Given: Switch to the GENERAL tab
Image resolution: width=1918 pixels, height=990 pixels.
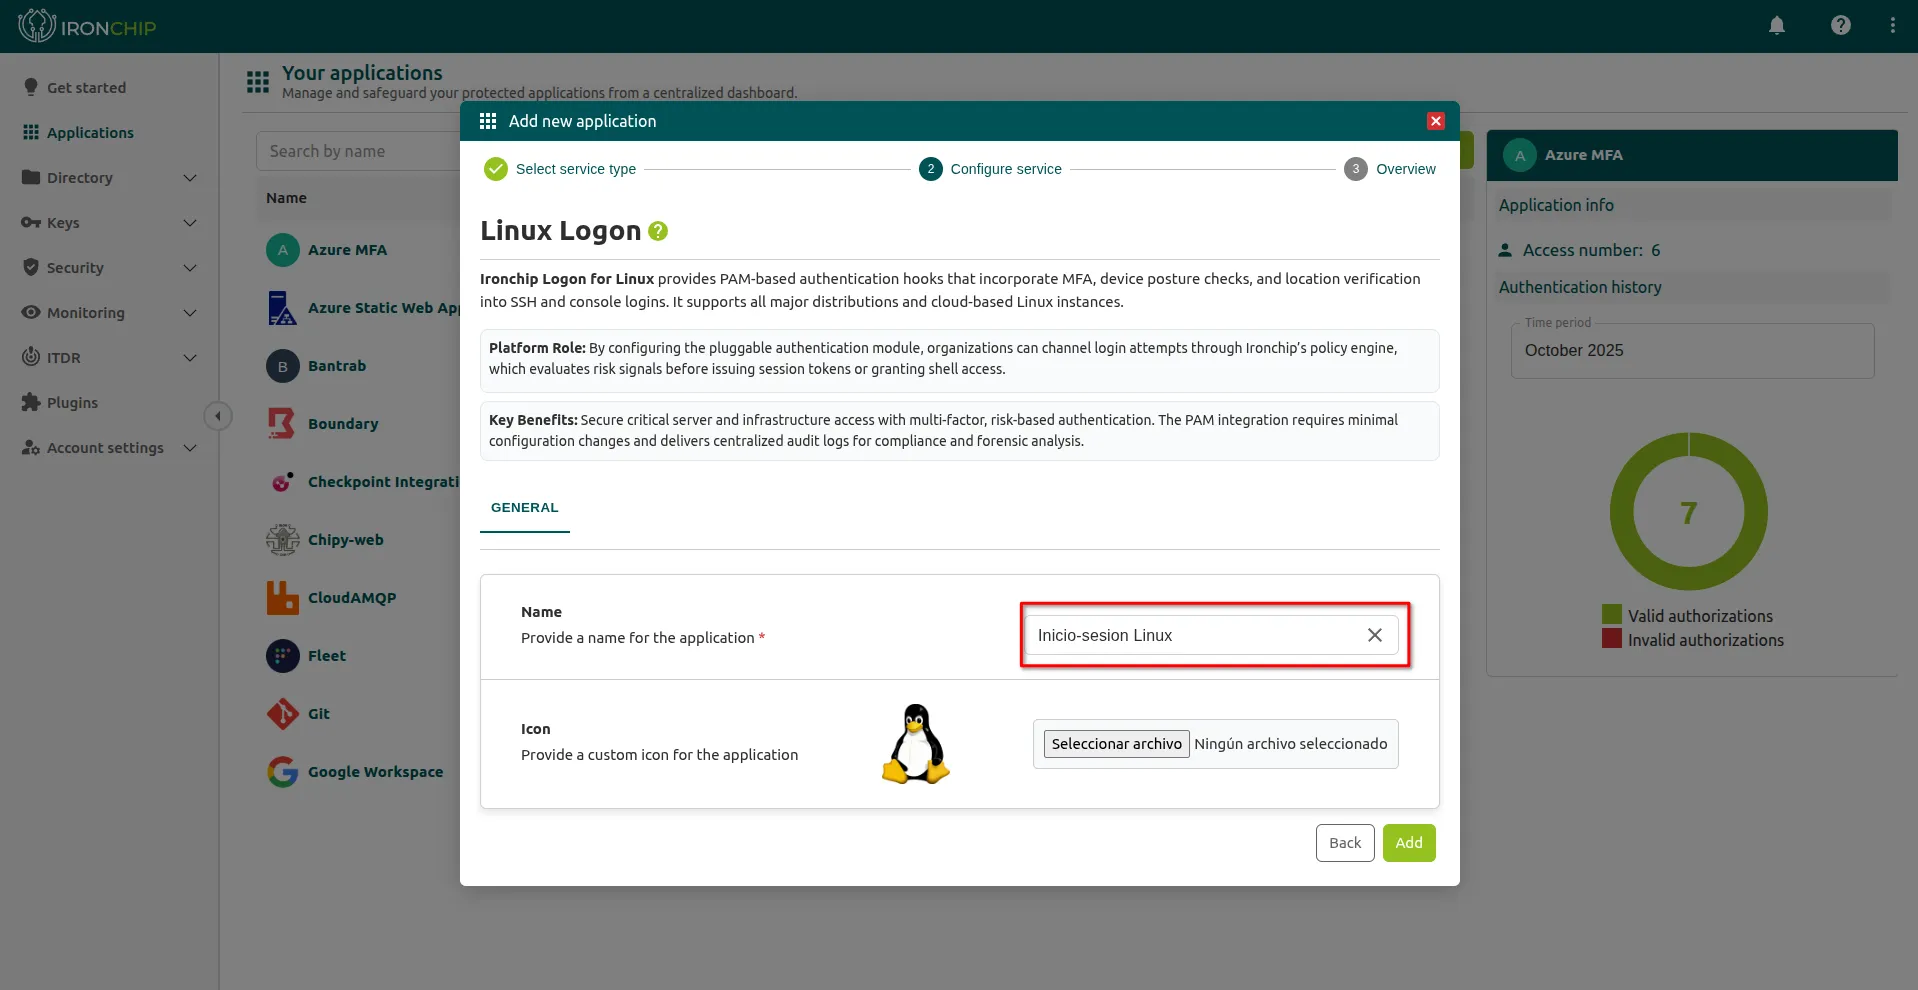Looking at the screenshot, I should [x=525, y=508].
